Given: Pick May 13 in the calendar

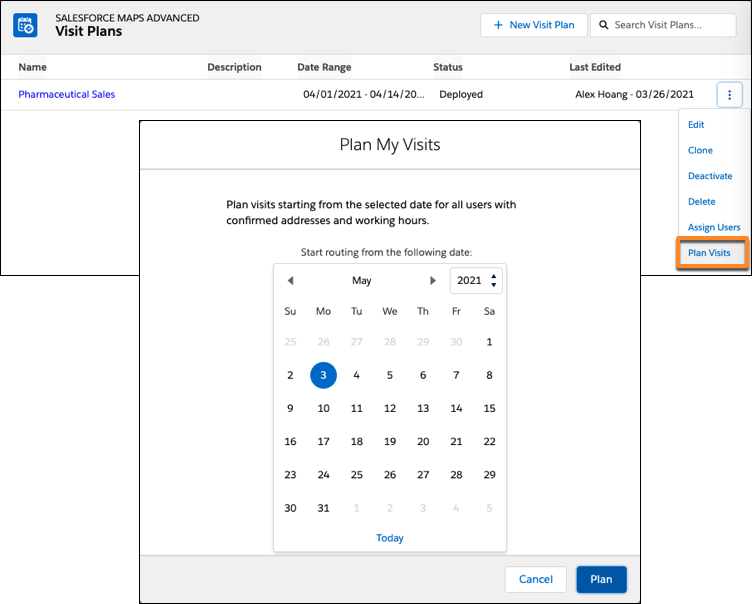Looking at the screenshot, I should click(423, 408).
